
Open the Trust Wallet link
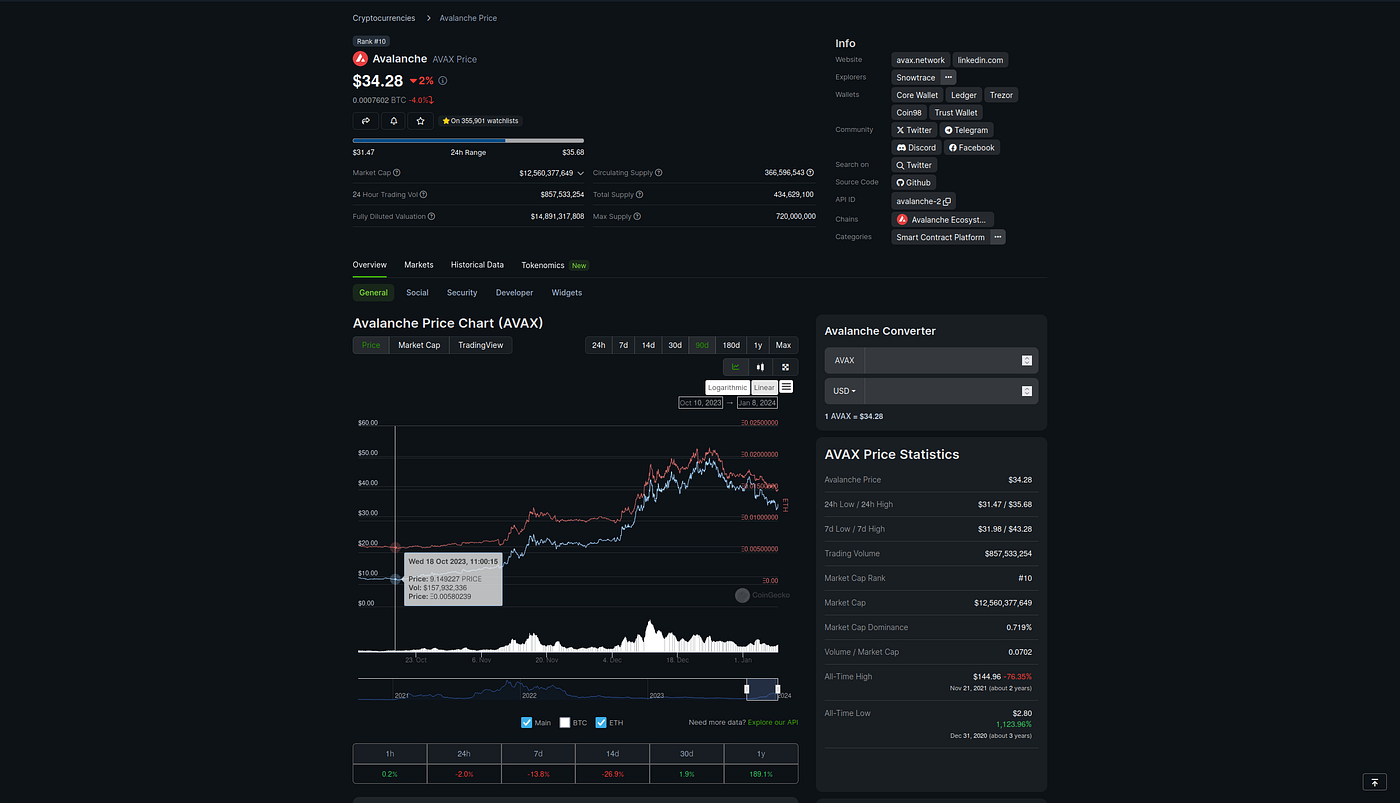pyautogui.click(x=956, y=113)
